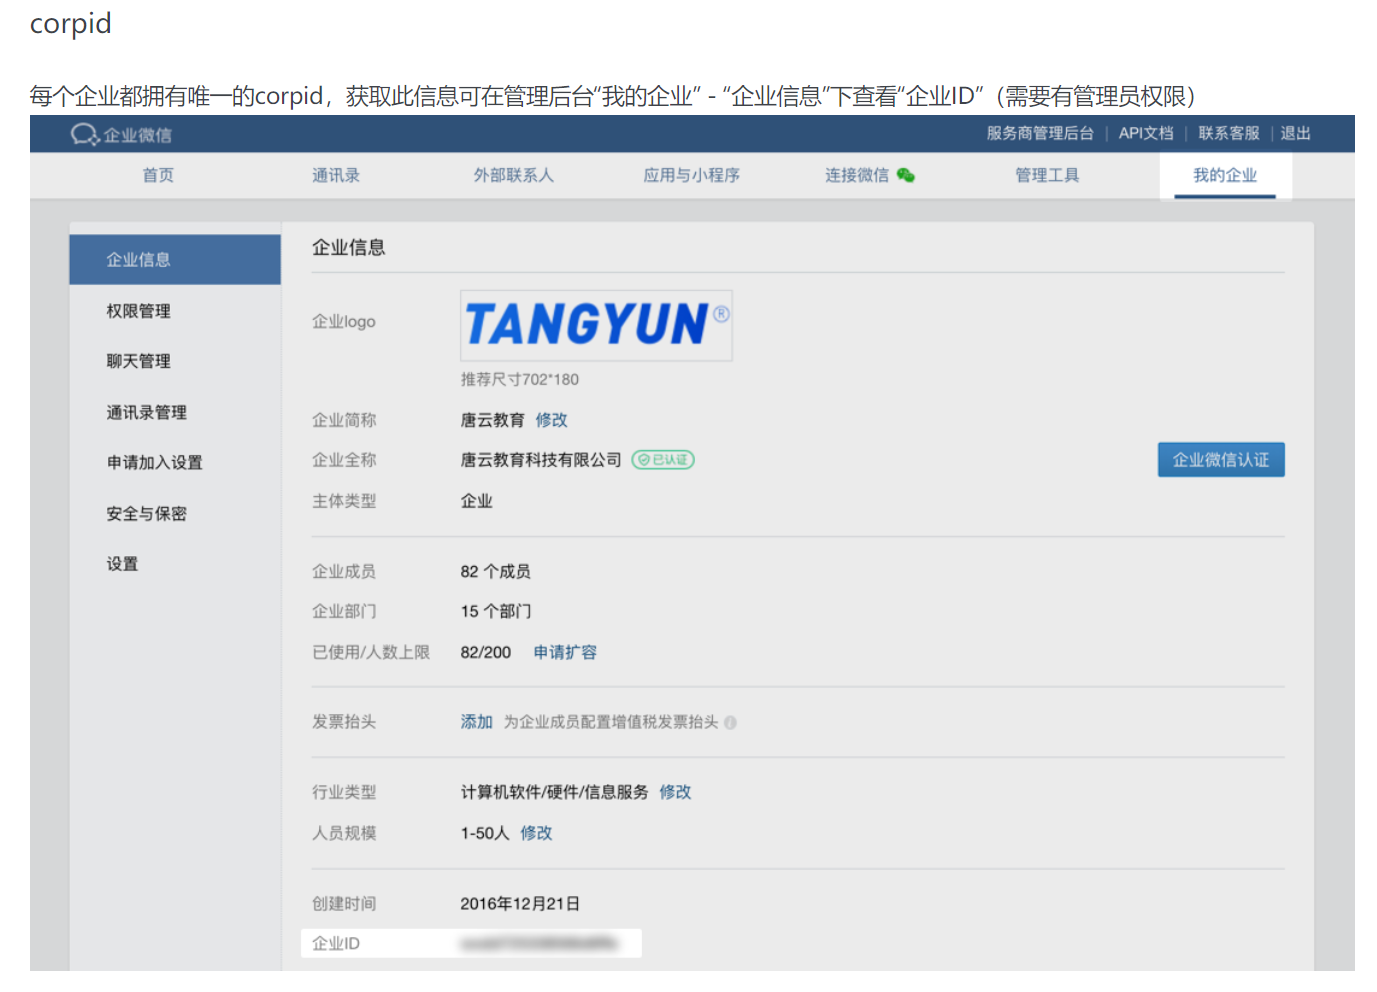Image resolution: width=1377 pixels, height=992 pixels.
Task: Select 企业信息 in the sidebar
Action: (175, 260)
